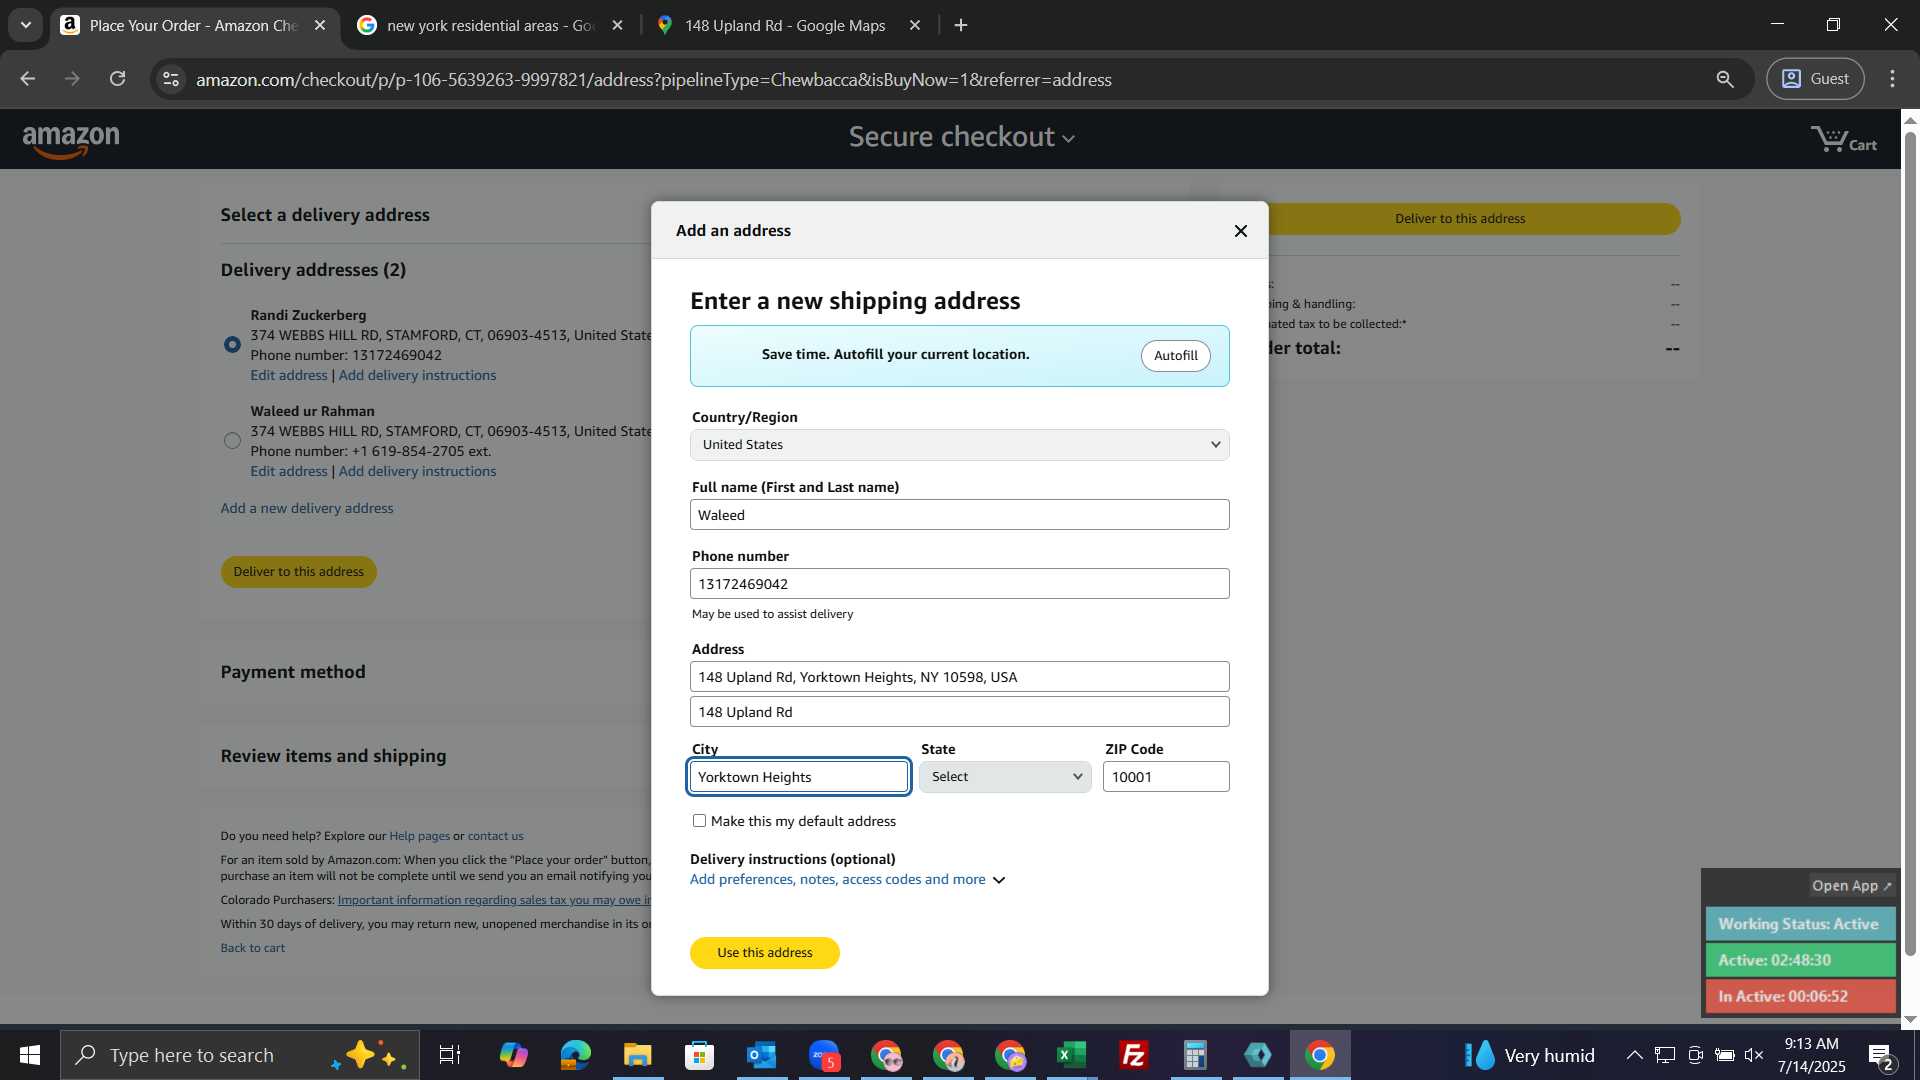
Task: Open Outlook from the taskbar
Action: pos(762,1055)
